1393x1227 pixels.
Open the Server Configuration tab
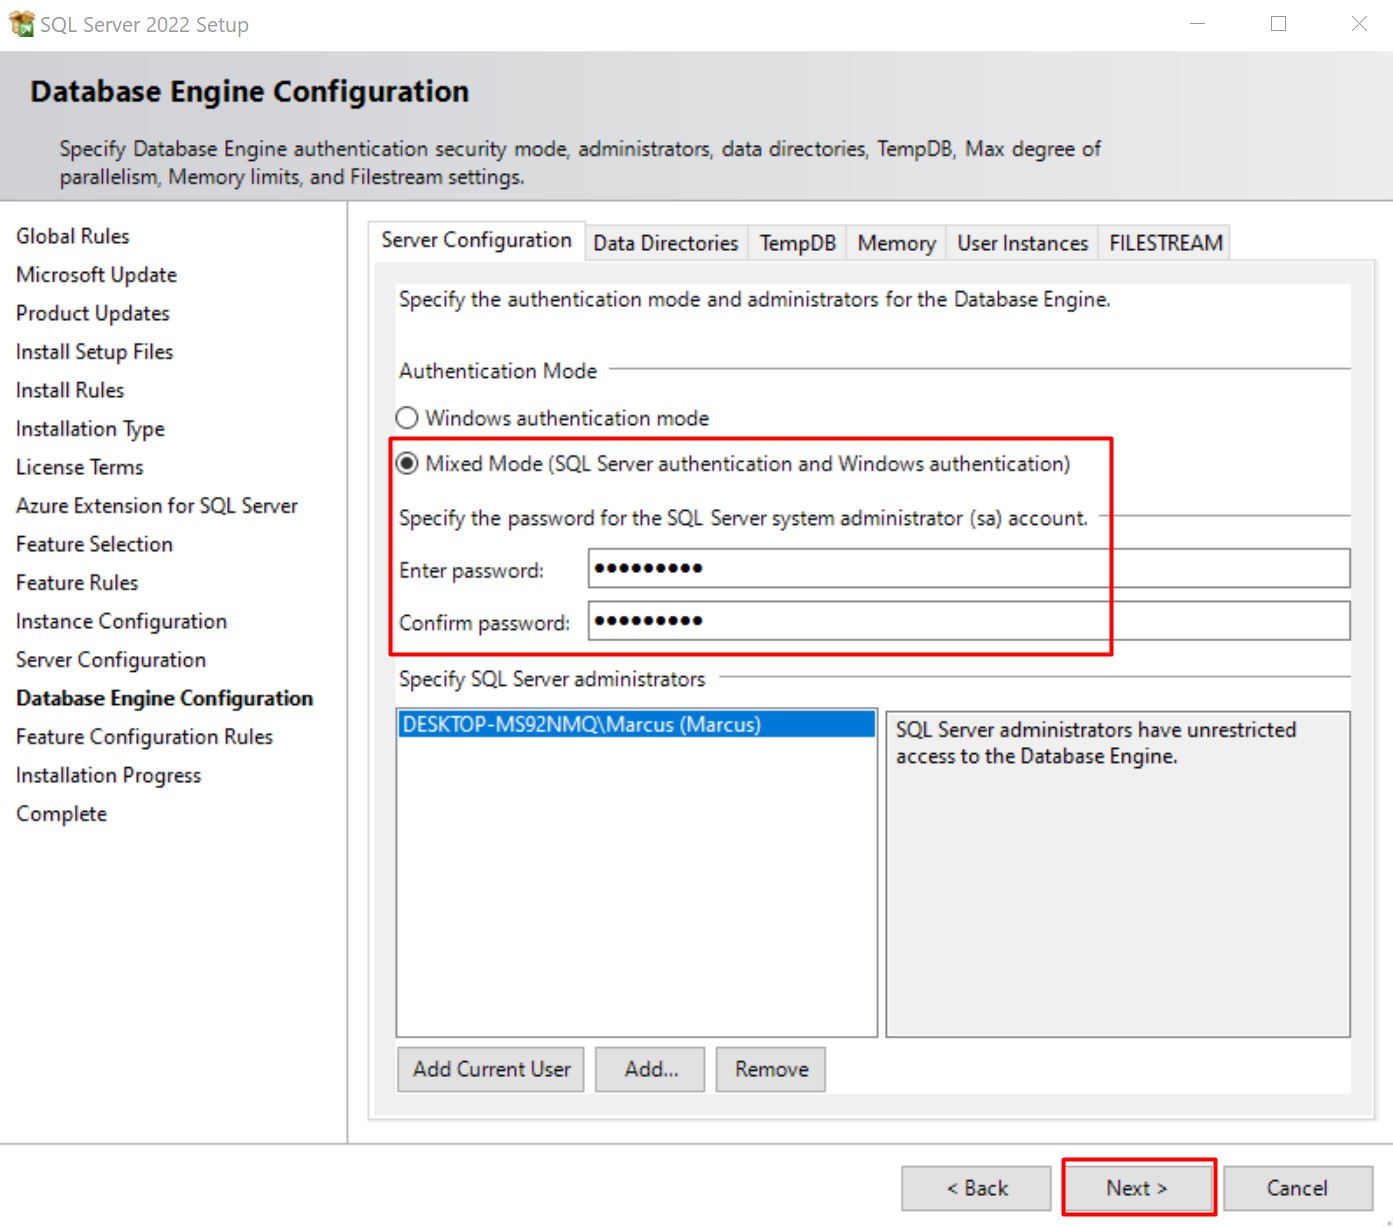click(x=476, y=241)
